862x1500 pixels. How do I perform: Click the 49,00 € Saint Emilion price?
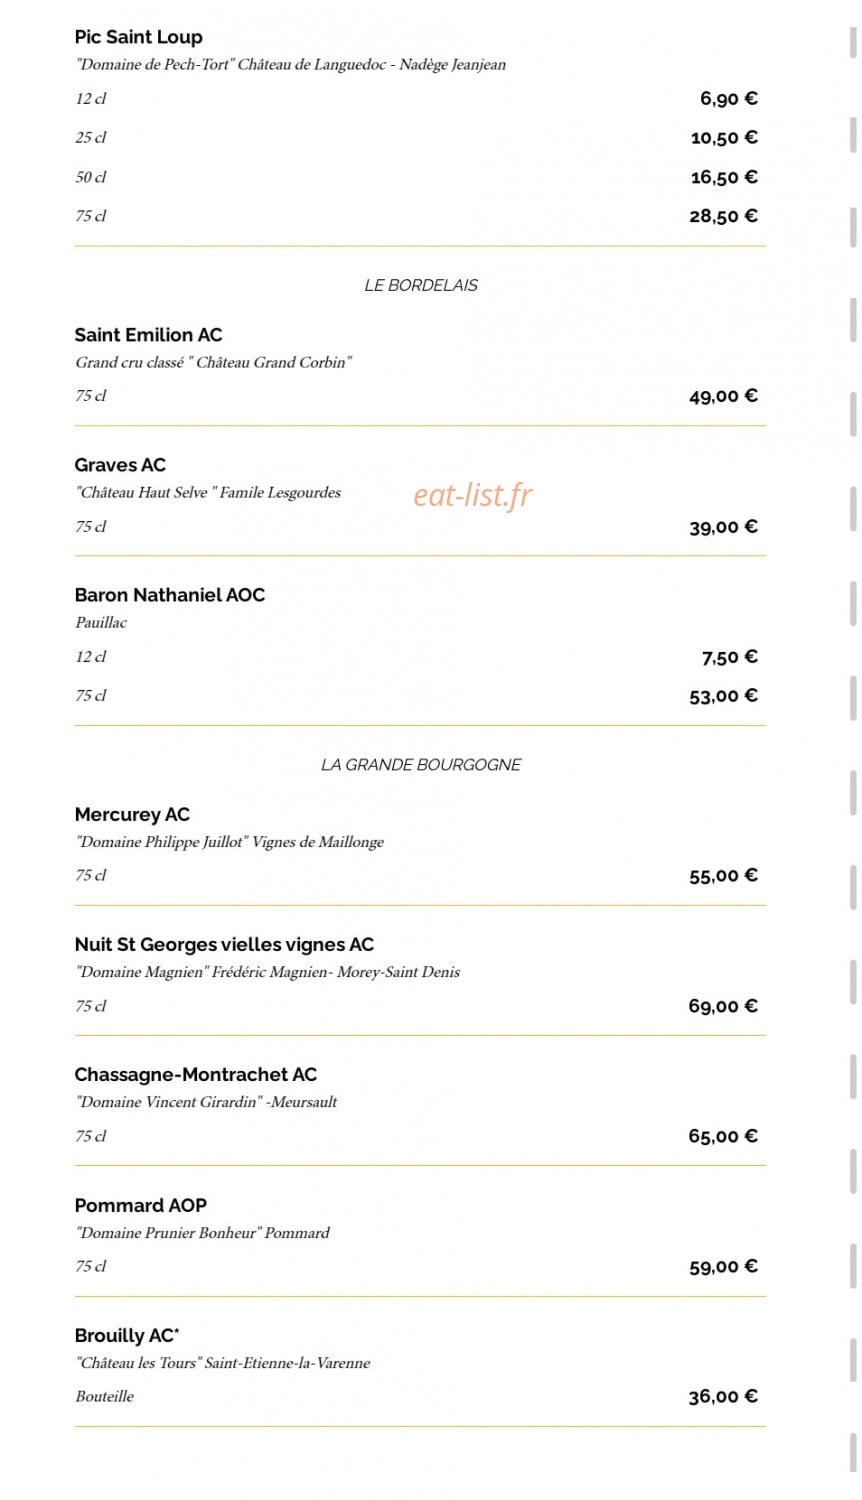(x=723, y=396)
